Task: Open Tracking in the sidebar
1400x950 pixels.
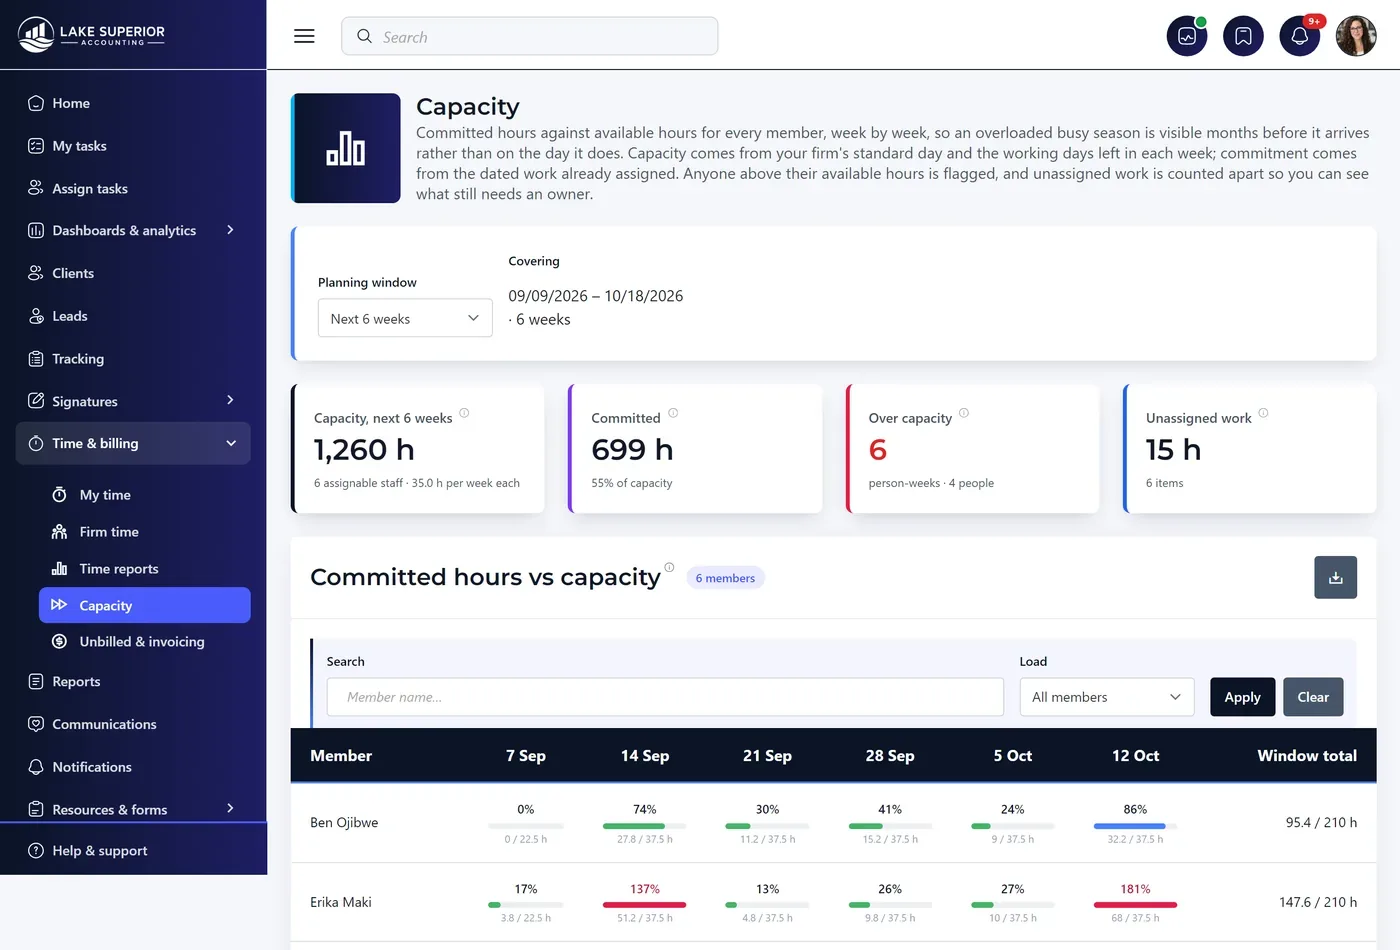Action: (x=133, y=358)
